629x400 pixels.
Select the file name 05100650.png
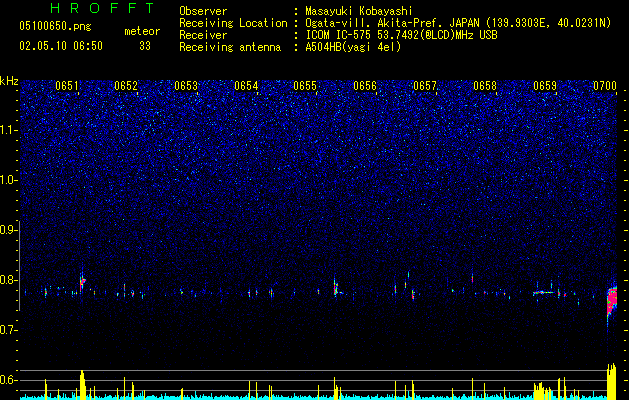coord(55,26)
